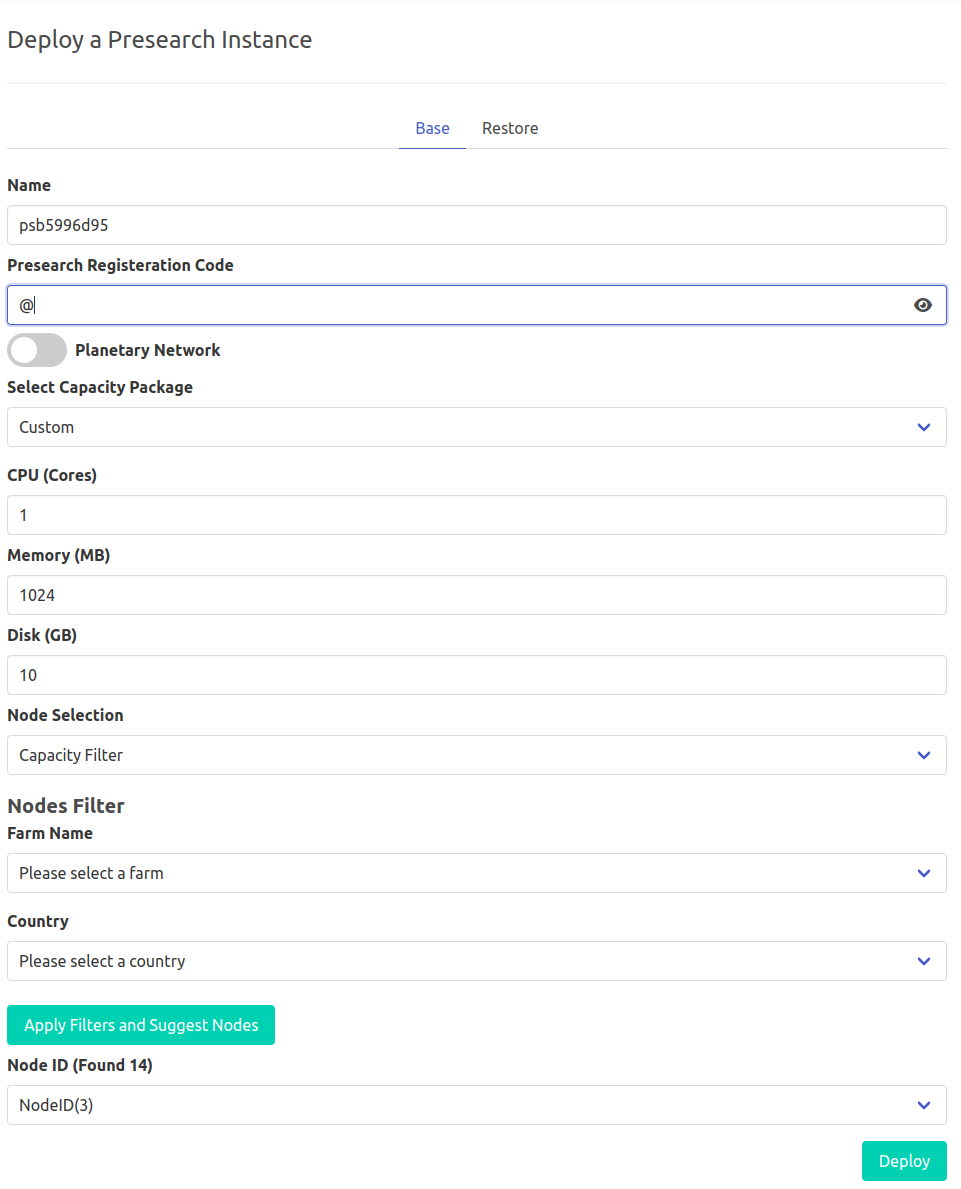Enable the Planetary Network toggle

(x=36, y=350)
